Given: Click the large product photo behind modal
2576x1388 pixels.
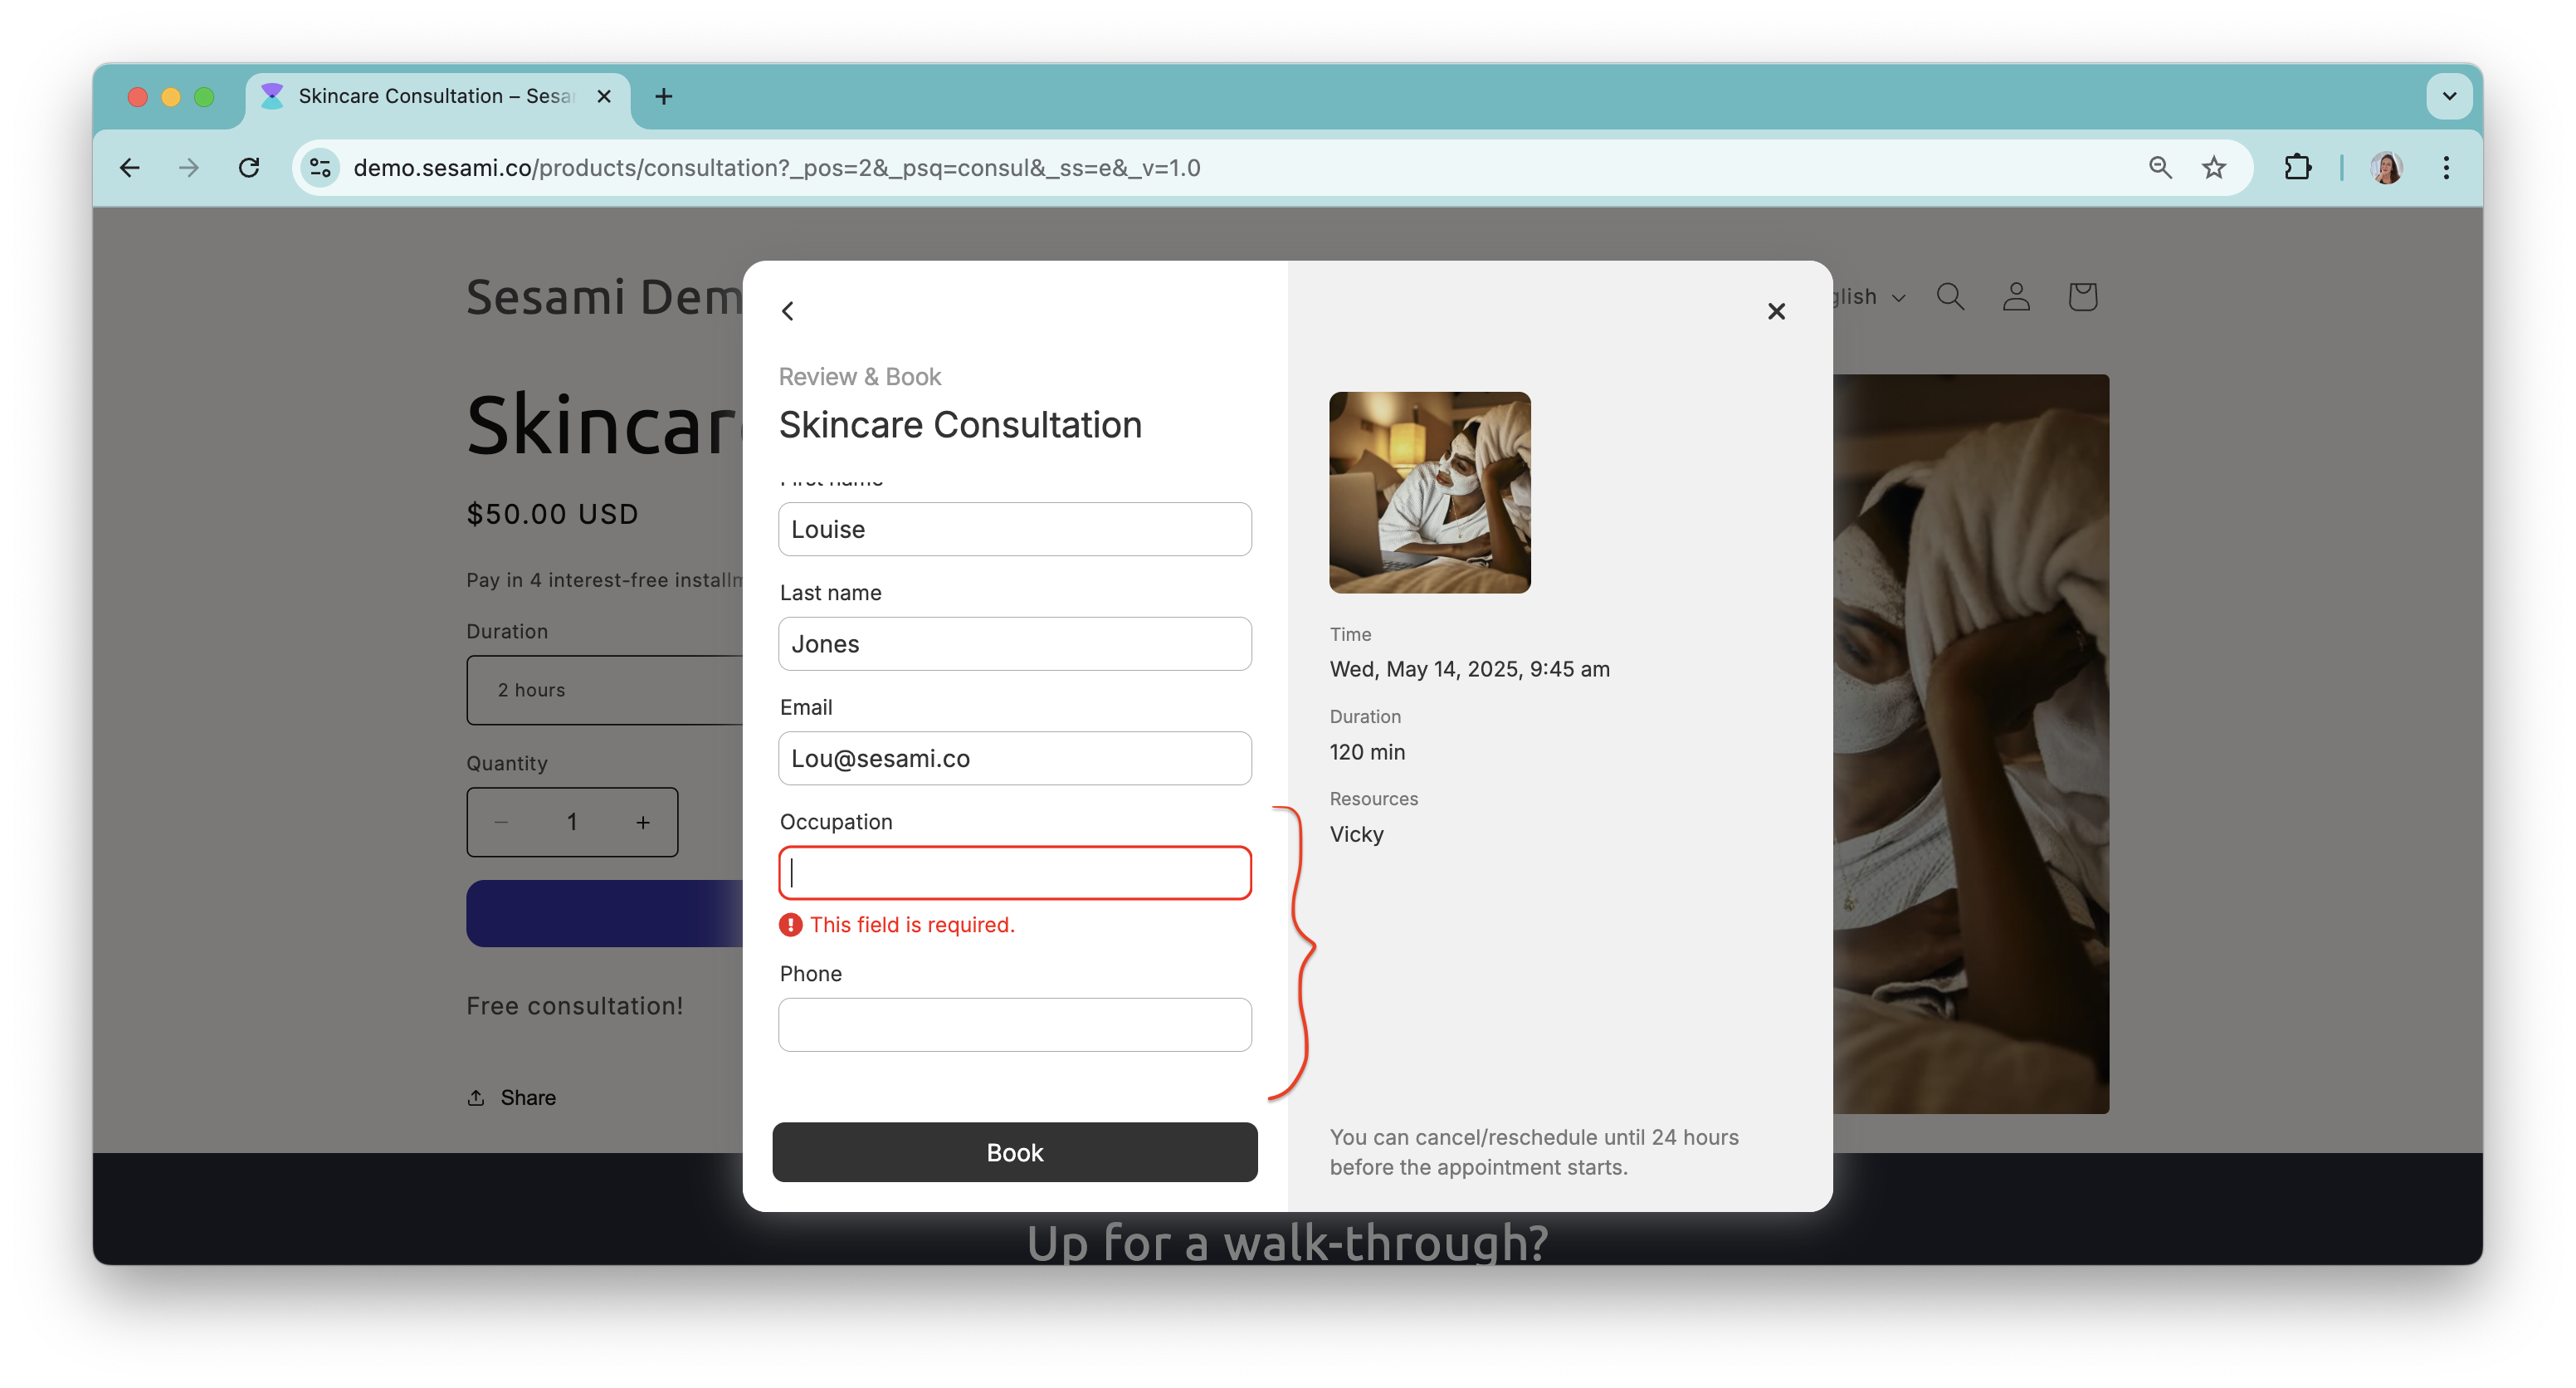Looking at the screenshot, I should pyautogui.click(x=1970, y=744).
